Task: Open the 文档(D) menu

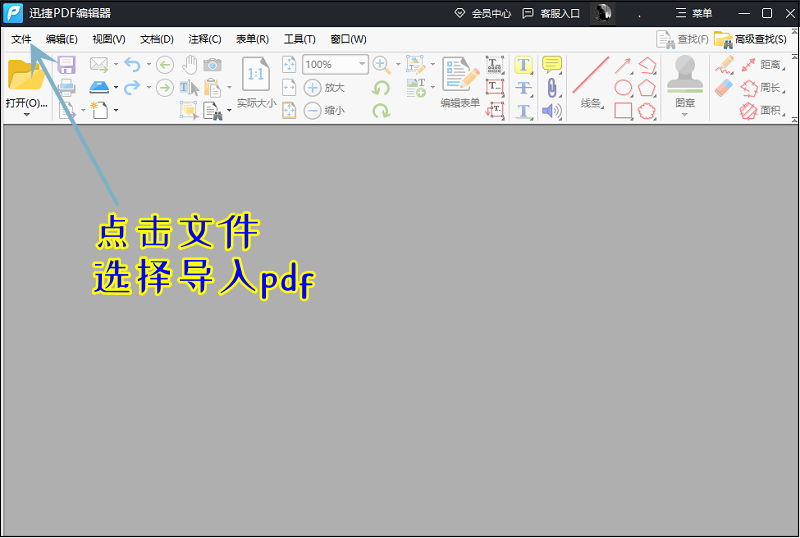Action: [157, 39]
